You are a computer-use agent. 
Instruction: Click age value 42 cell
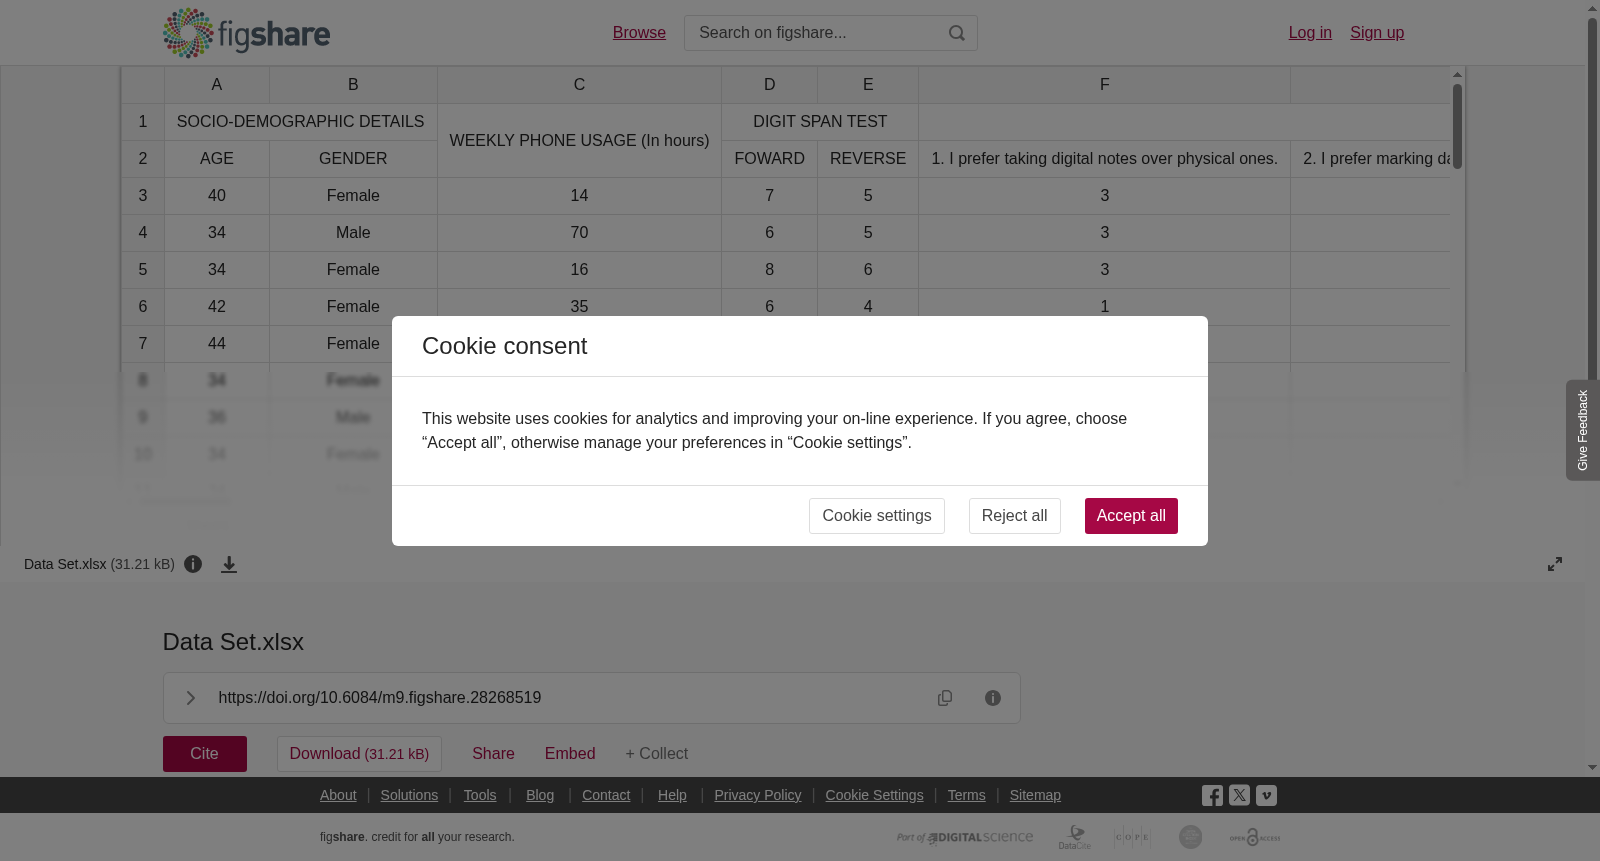tap(217, 307)
